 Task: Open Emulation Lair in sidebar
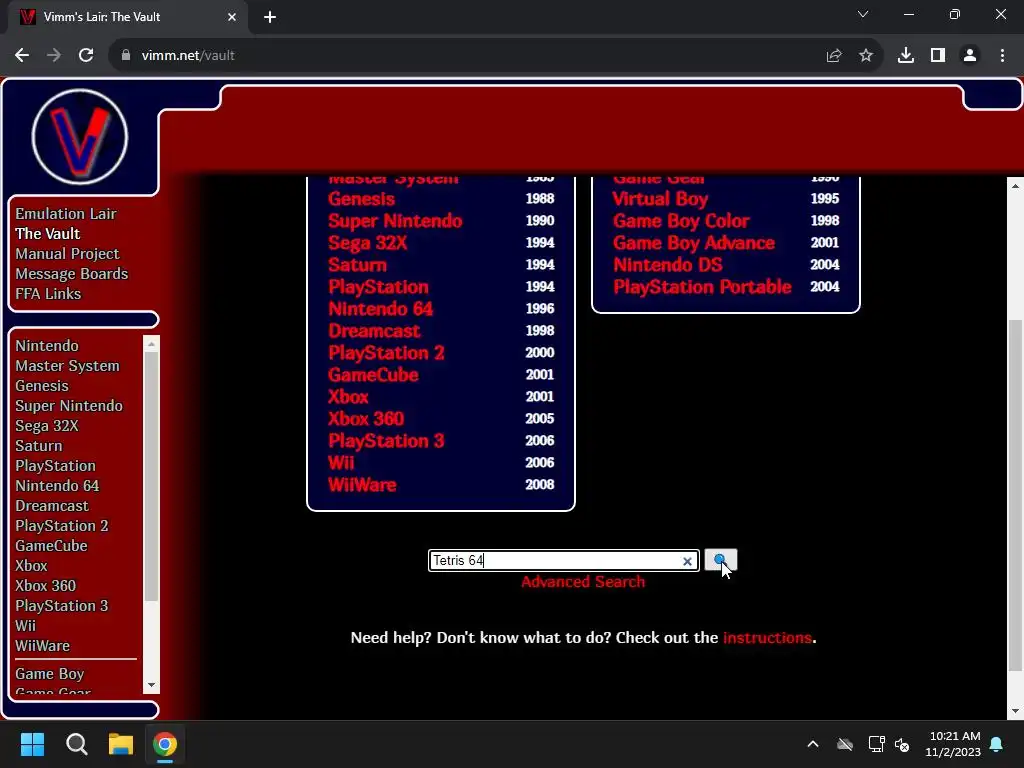coord(66,214)
